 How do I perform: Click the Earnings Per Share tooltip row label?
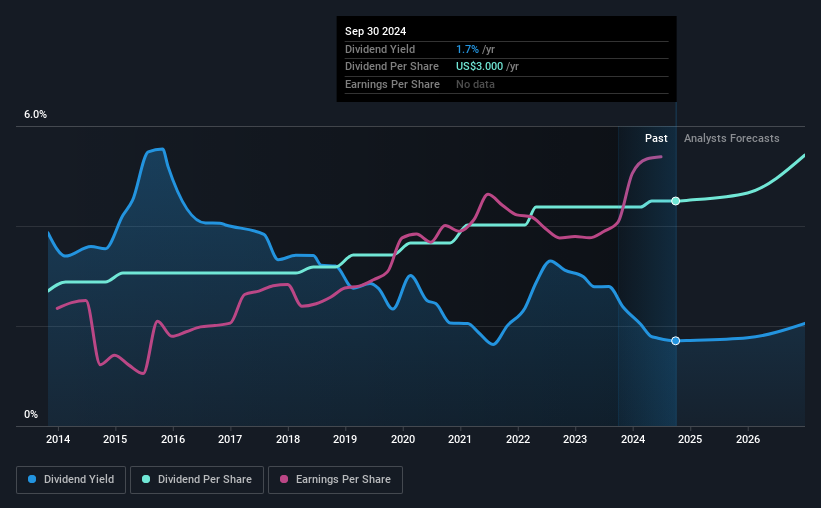point(392,84)
